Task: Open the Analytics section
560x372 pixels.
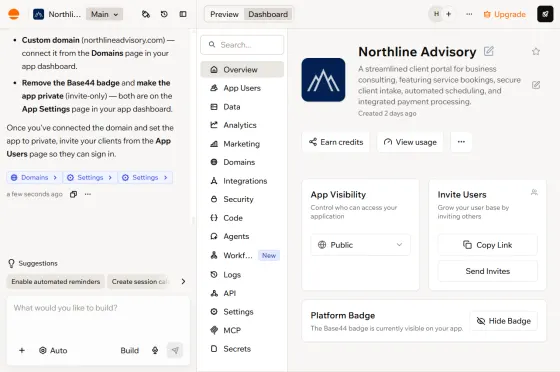Action: (x=242, y=125)
